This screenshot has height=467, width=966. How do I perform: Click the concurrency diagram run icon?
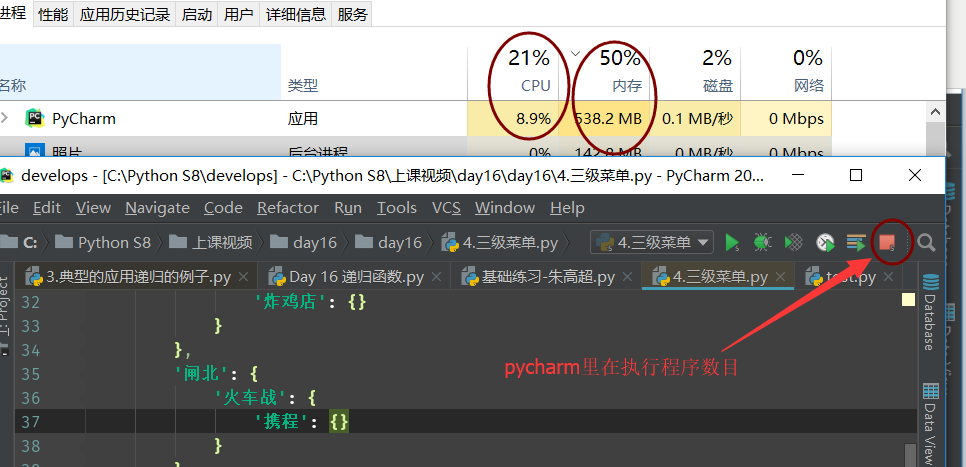pyautogui.click(x=856, y=243)
